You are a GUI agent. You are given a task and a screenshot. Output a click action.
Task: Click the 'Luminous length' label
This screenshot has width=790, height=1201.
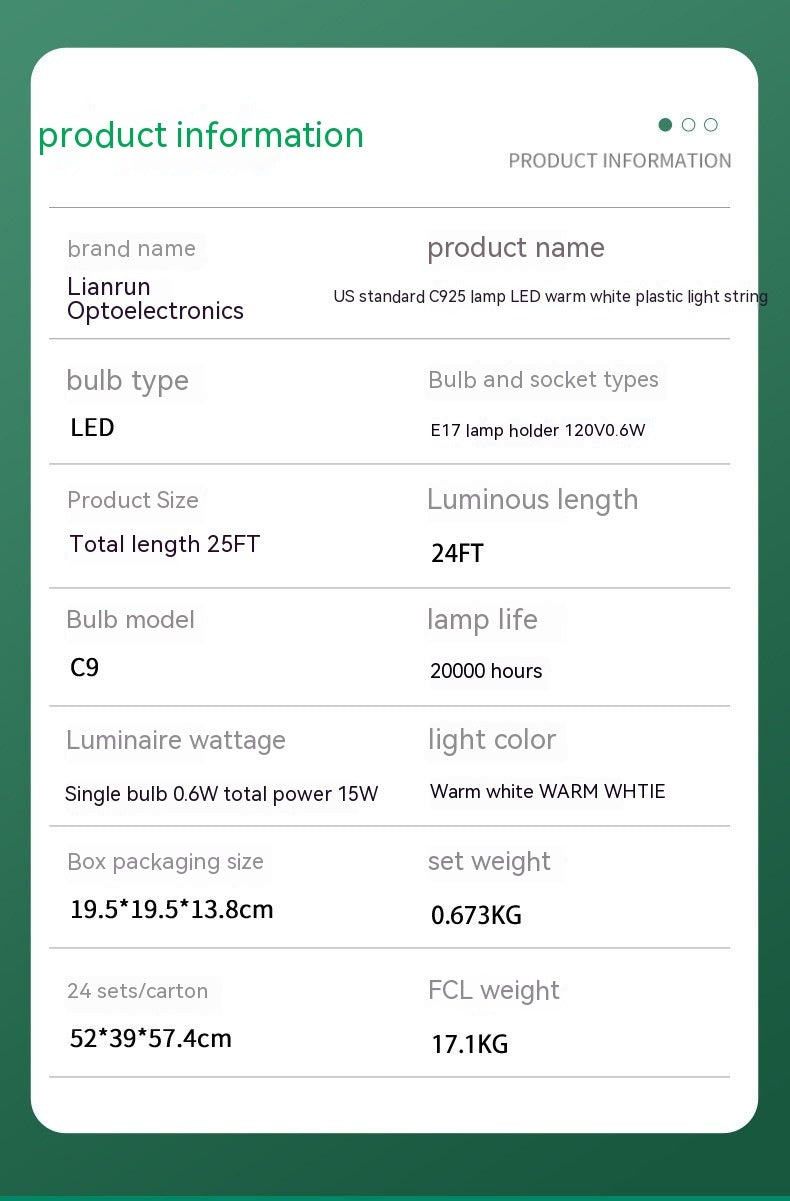(x=532, y=500)
